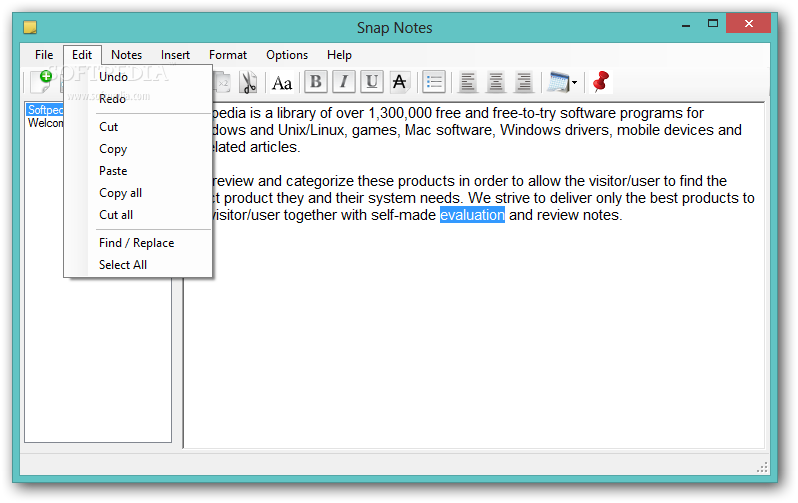Image resolution: width=798 pixels, height=503 pixels.
Task: Close the Snap Notes window
Action: click(x=748, y=23)
